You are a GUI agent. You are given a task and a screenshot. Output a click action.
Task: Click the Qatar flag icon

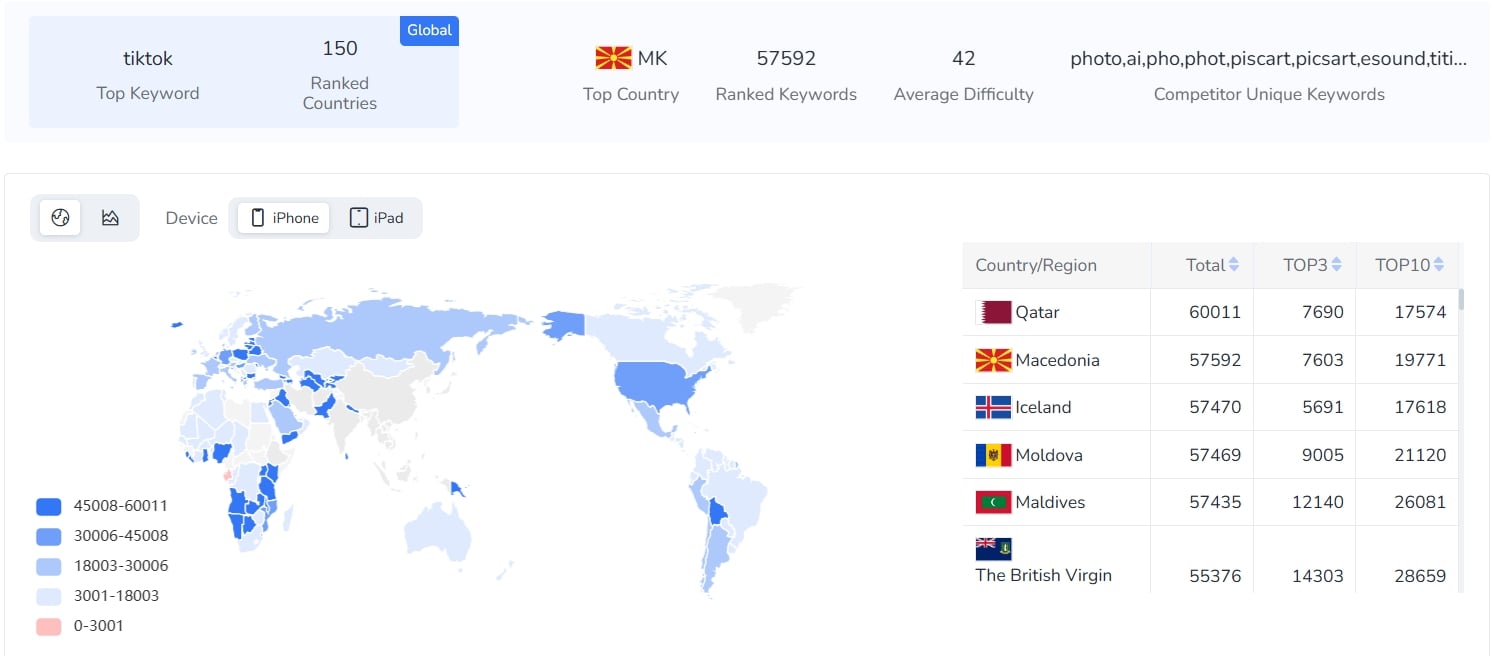[993, 312]
